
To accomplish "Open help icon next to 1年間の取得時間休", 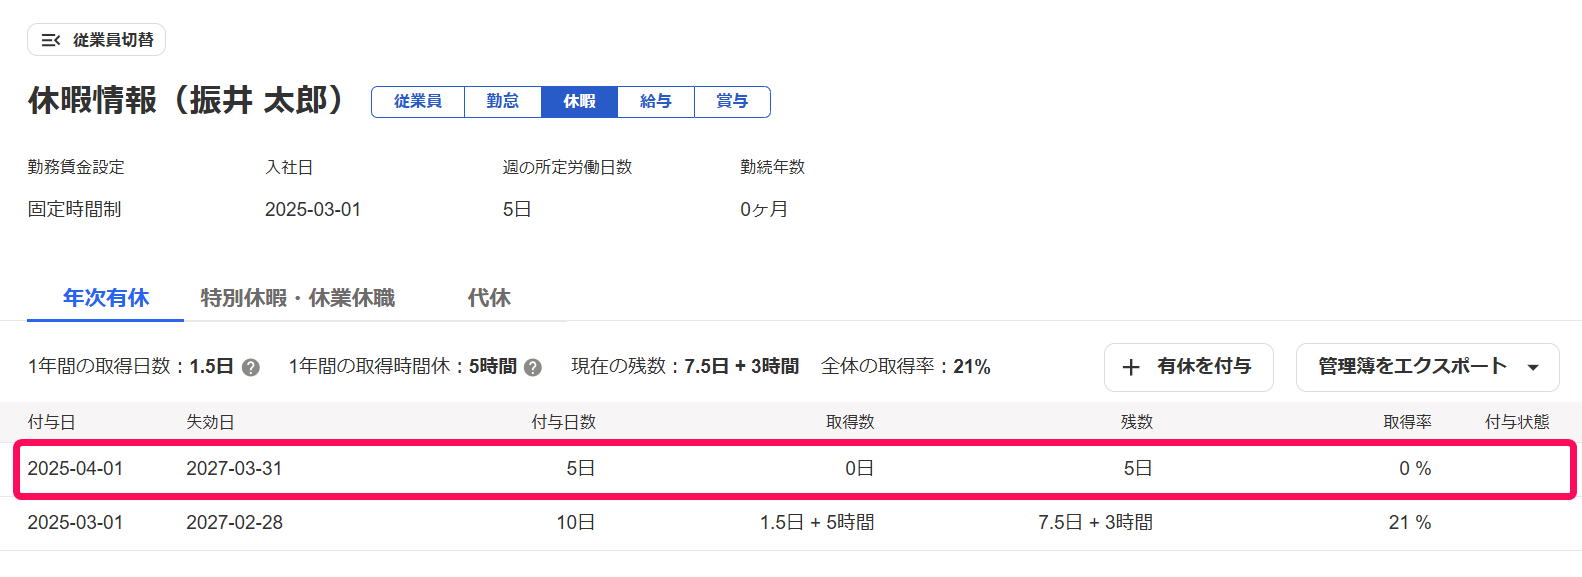I will (533, 367).
